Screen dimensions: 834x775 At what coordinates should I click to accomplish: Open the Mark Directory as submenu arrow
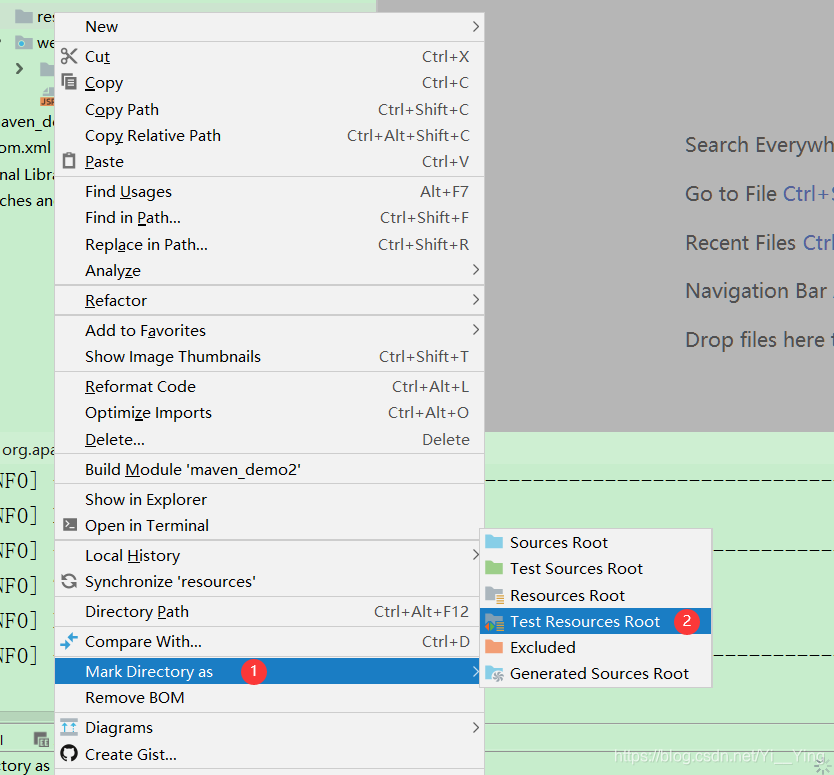476,671
